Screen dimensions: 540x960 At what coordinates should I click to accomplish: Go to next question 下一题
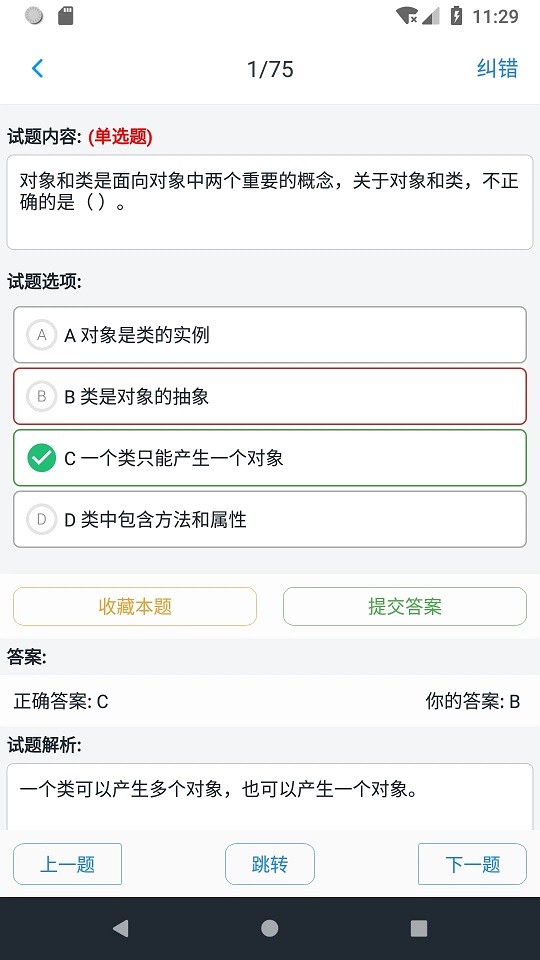pos(472,864)
